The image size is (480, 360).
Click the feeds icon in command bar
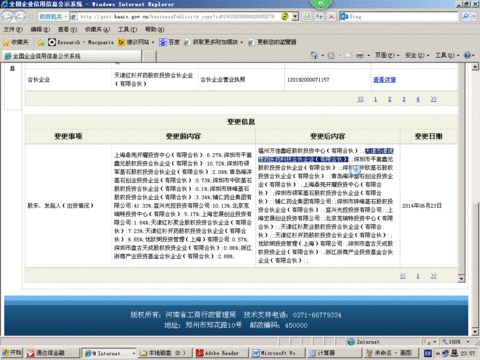(331, 55)
